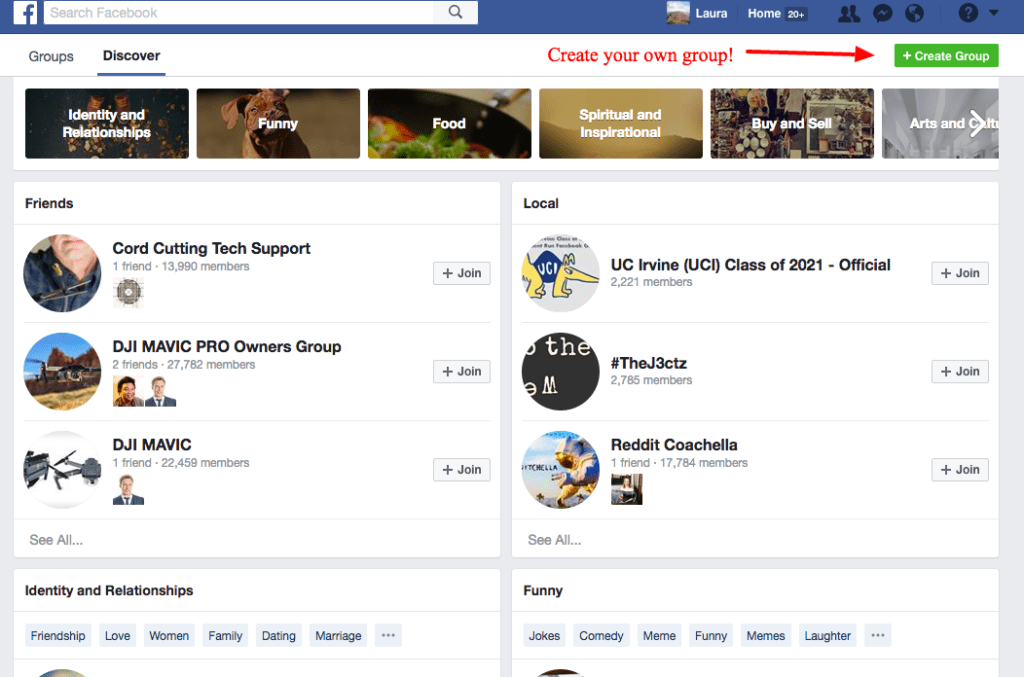1024x677 pixels.
Task: Open the Buy and Sell category card
Action: [792, 123]
